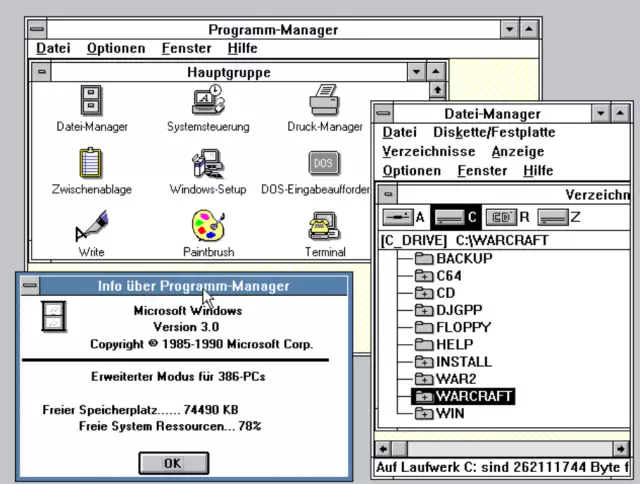Screen dimensions: 640x484
Task: Switch to drive Z icon
Action: [x=553, y=217]
